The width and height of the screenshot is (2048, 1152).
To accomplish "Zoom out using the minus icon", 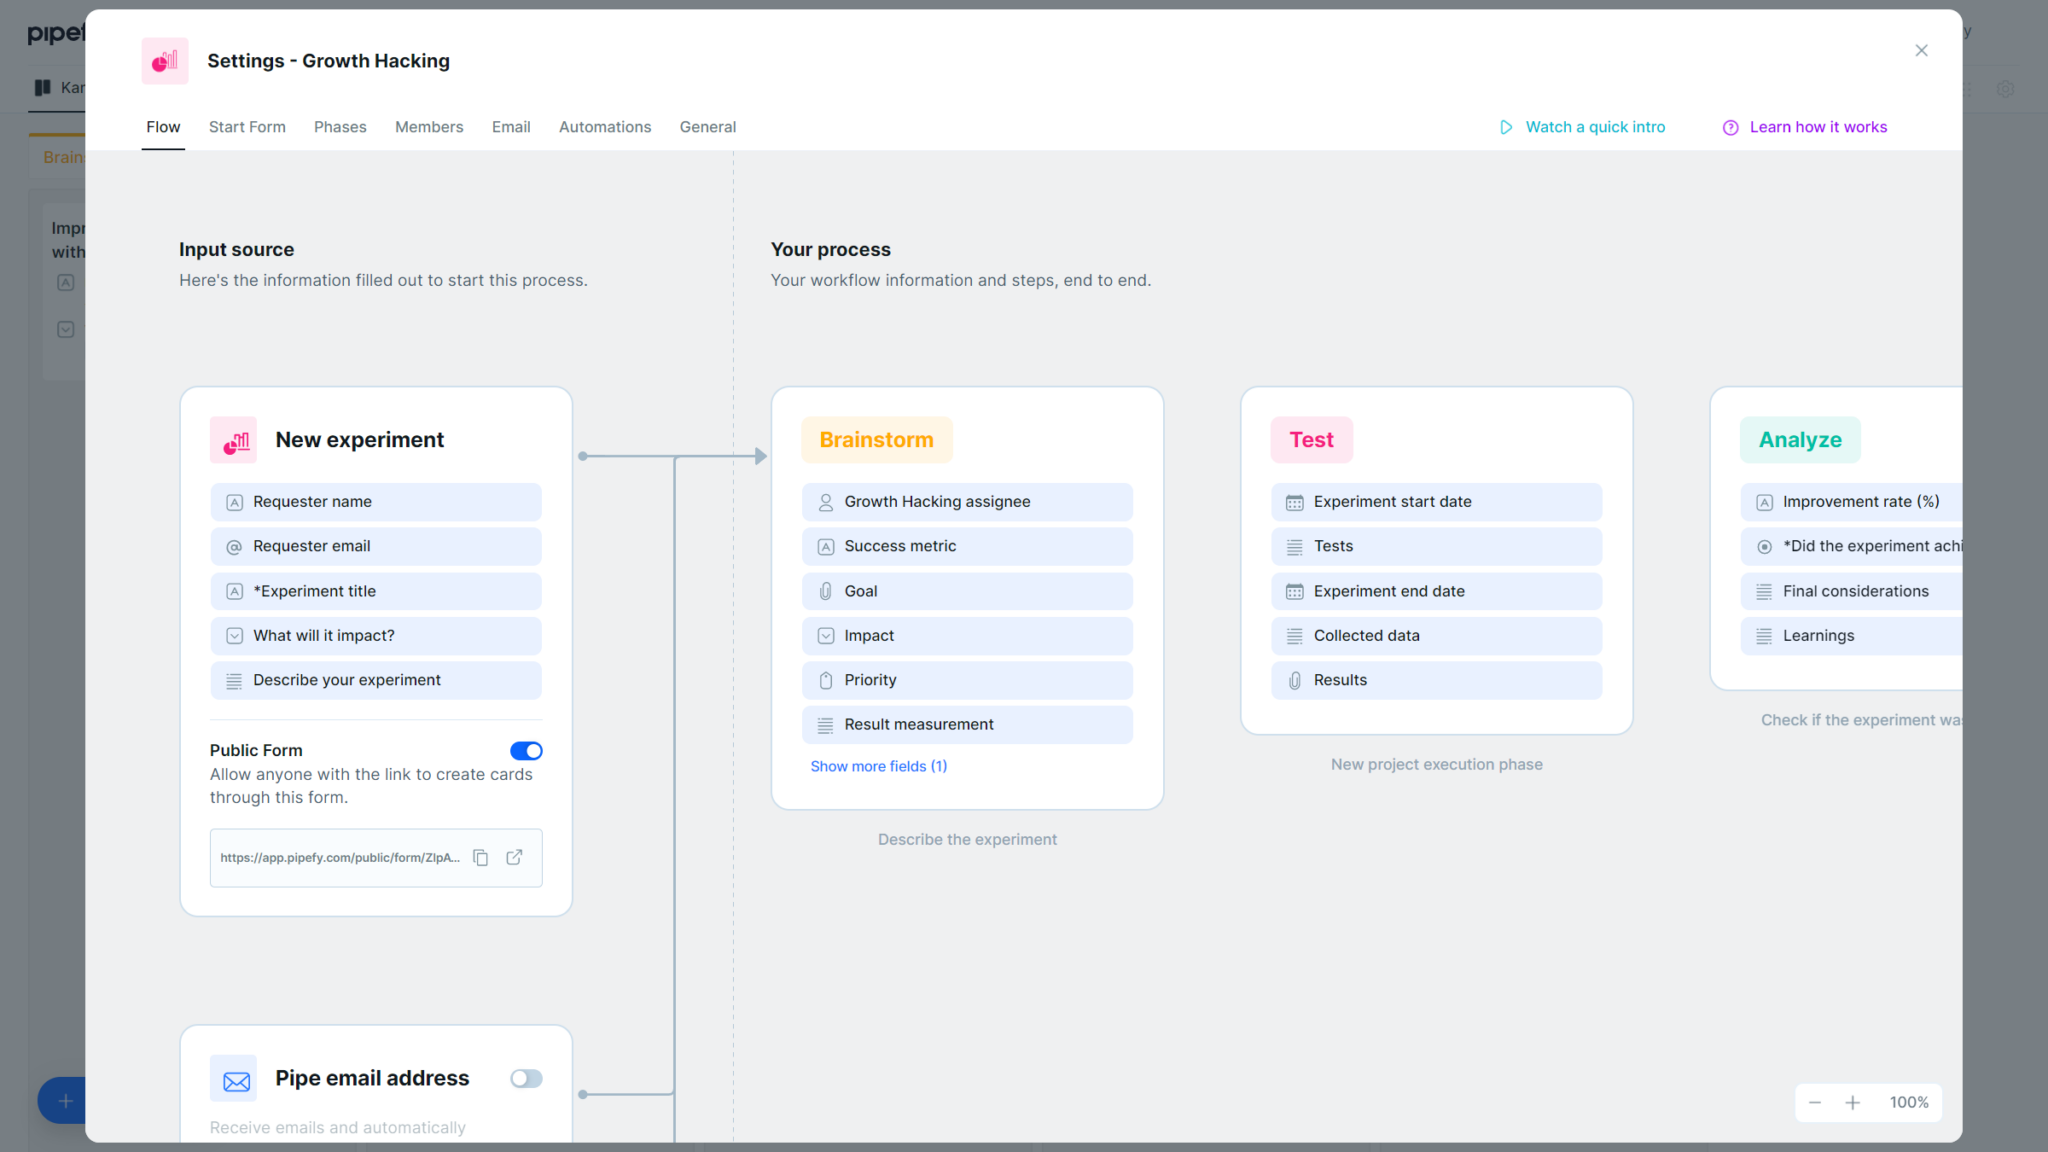I will point(1814,1102).
